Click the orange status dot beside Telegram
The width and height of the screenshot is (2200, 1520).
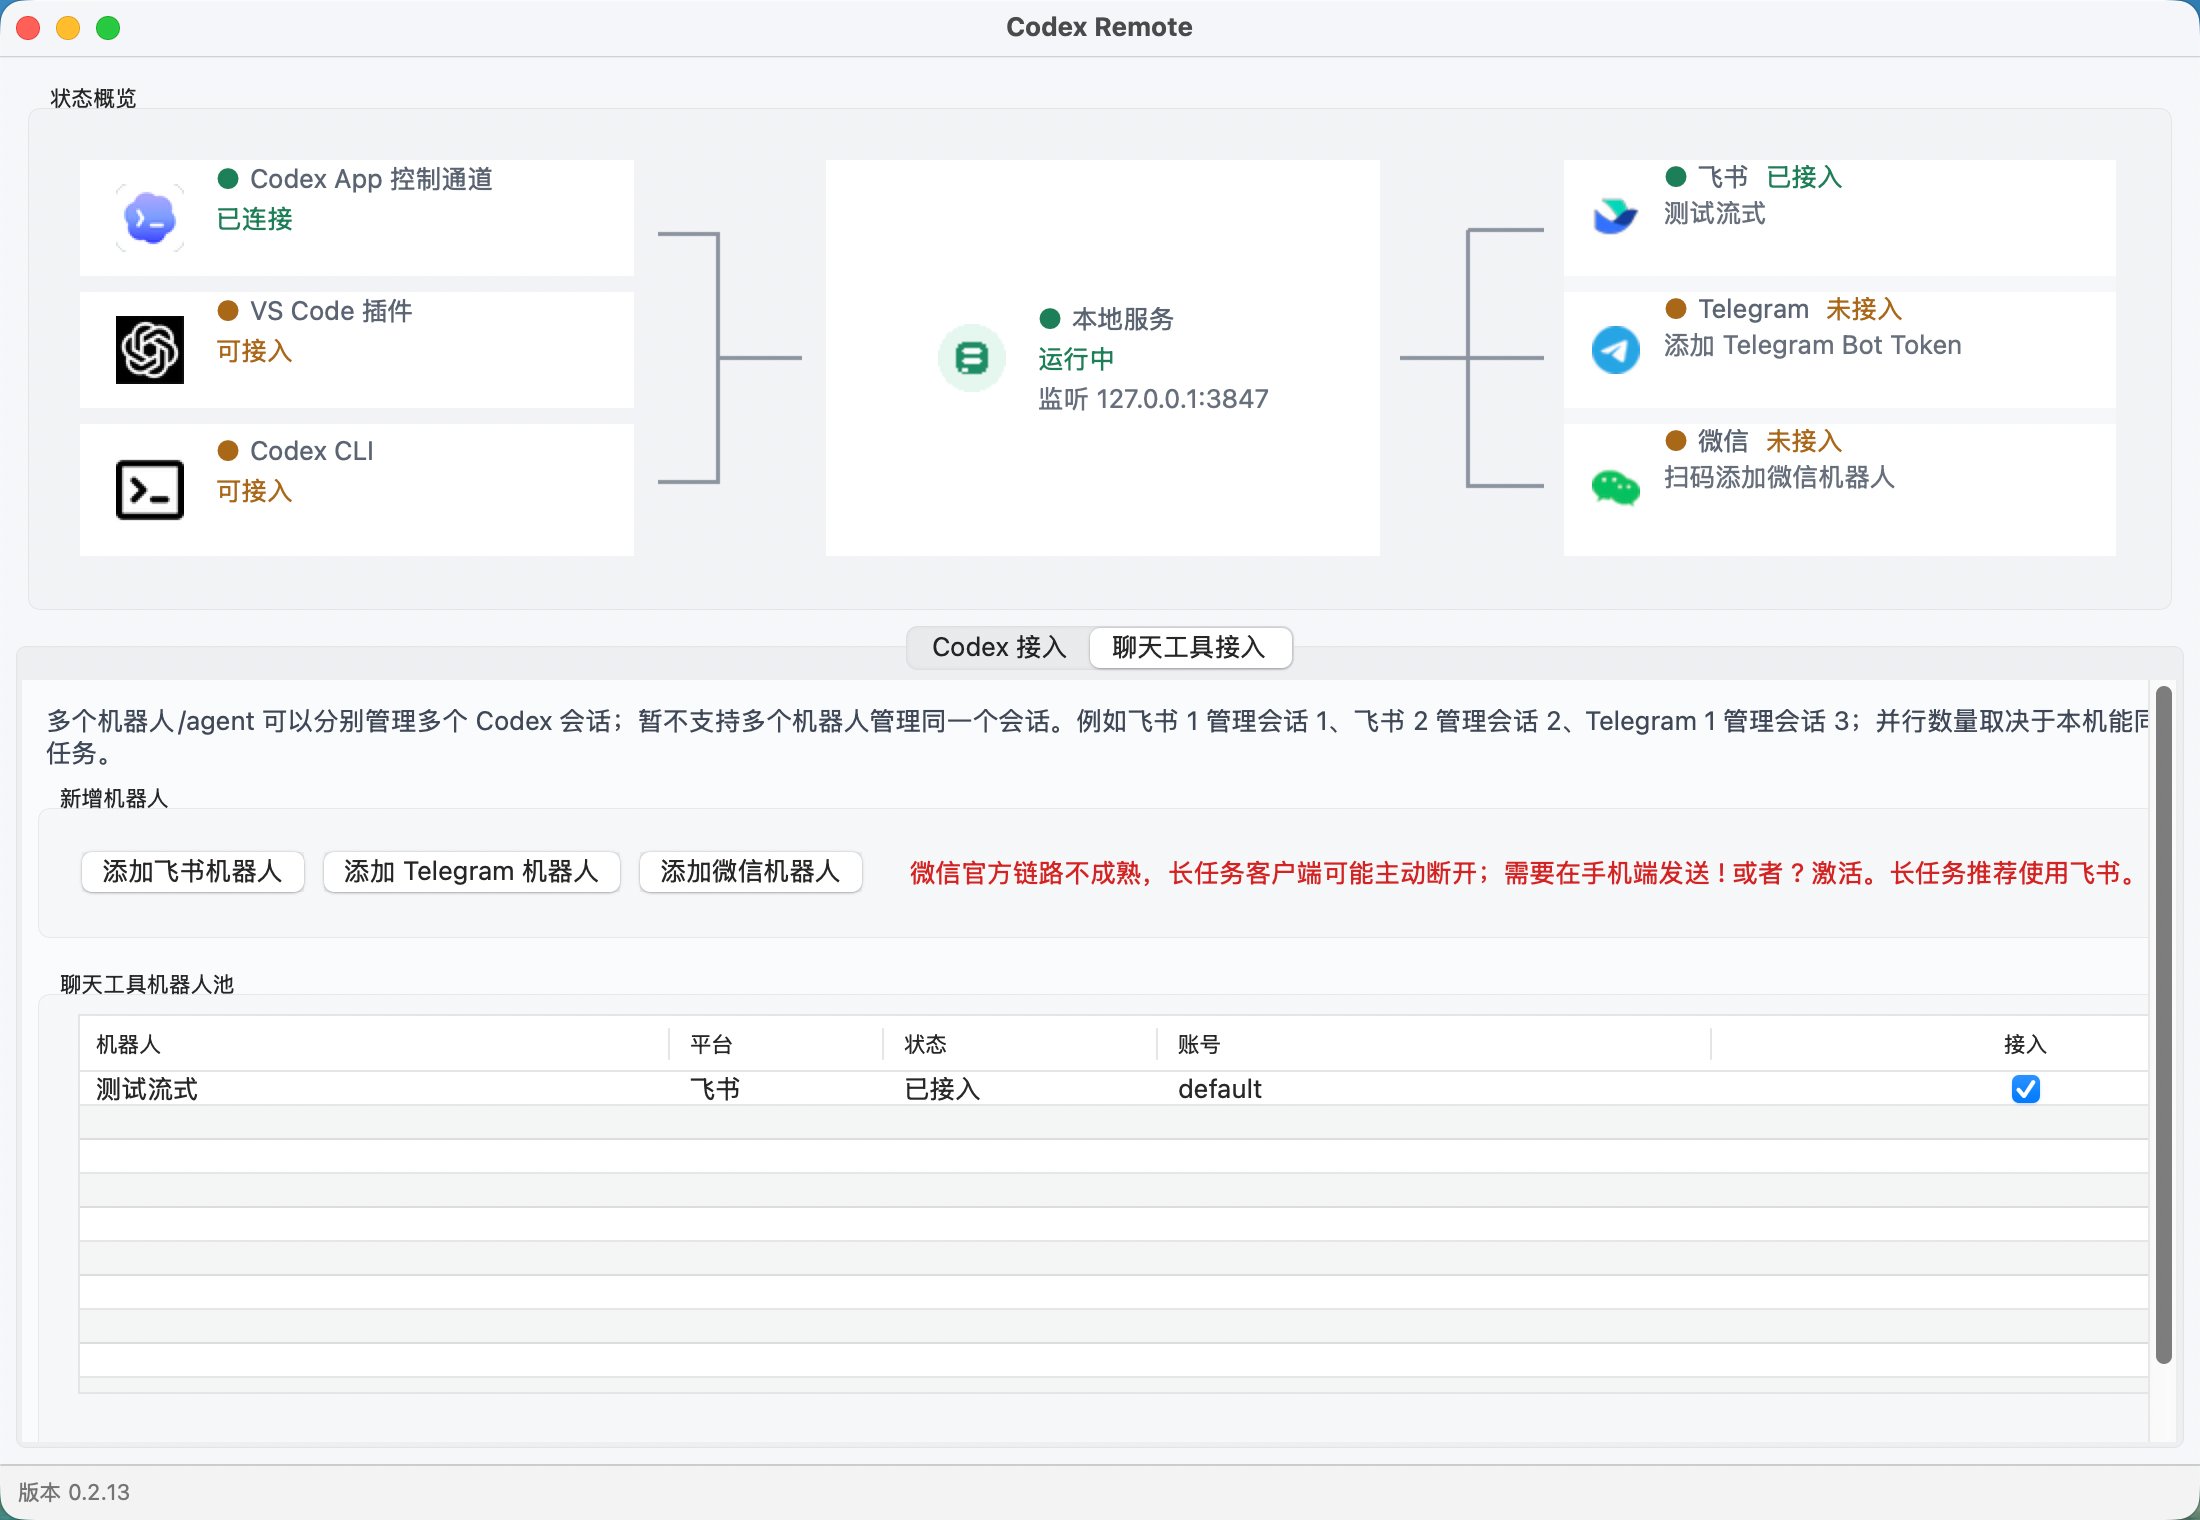click(1676, 308)
